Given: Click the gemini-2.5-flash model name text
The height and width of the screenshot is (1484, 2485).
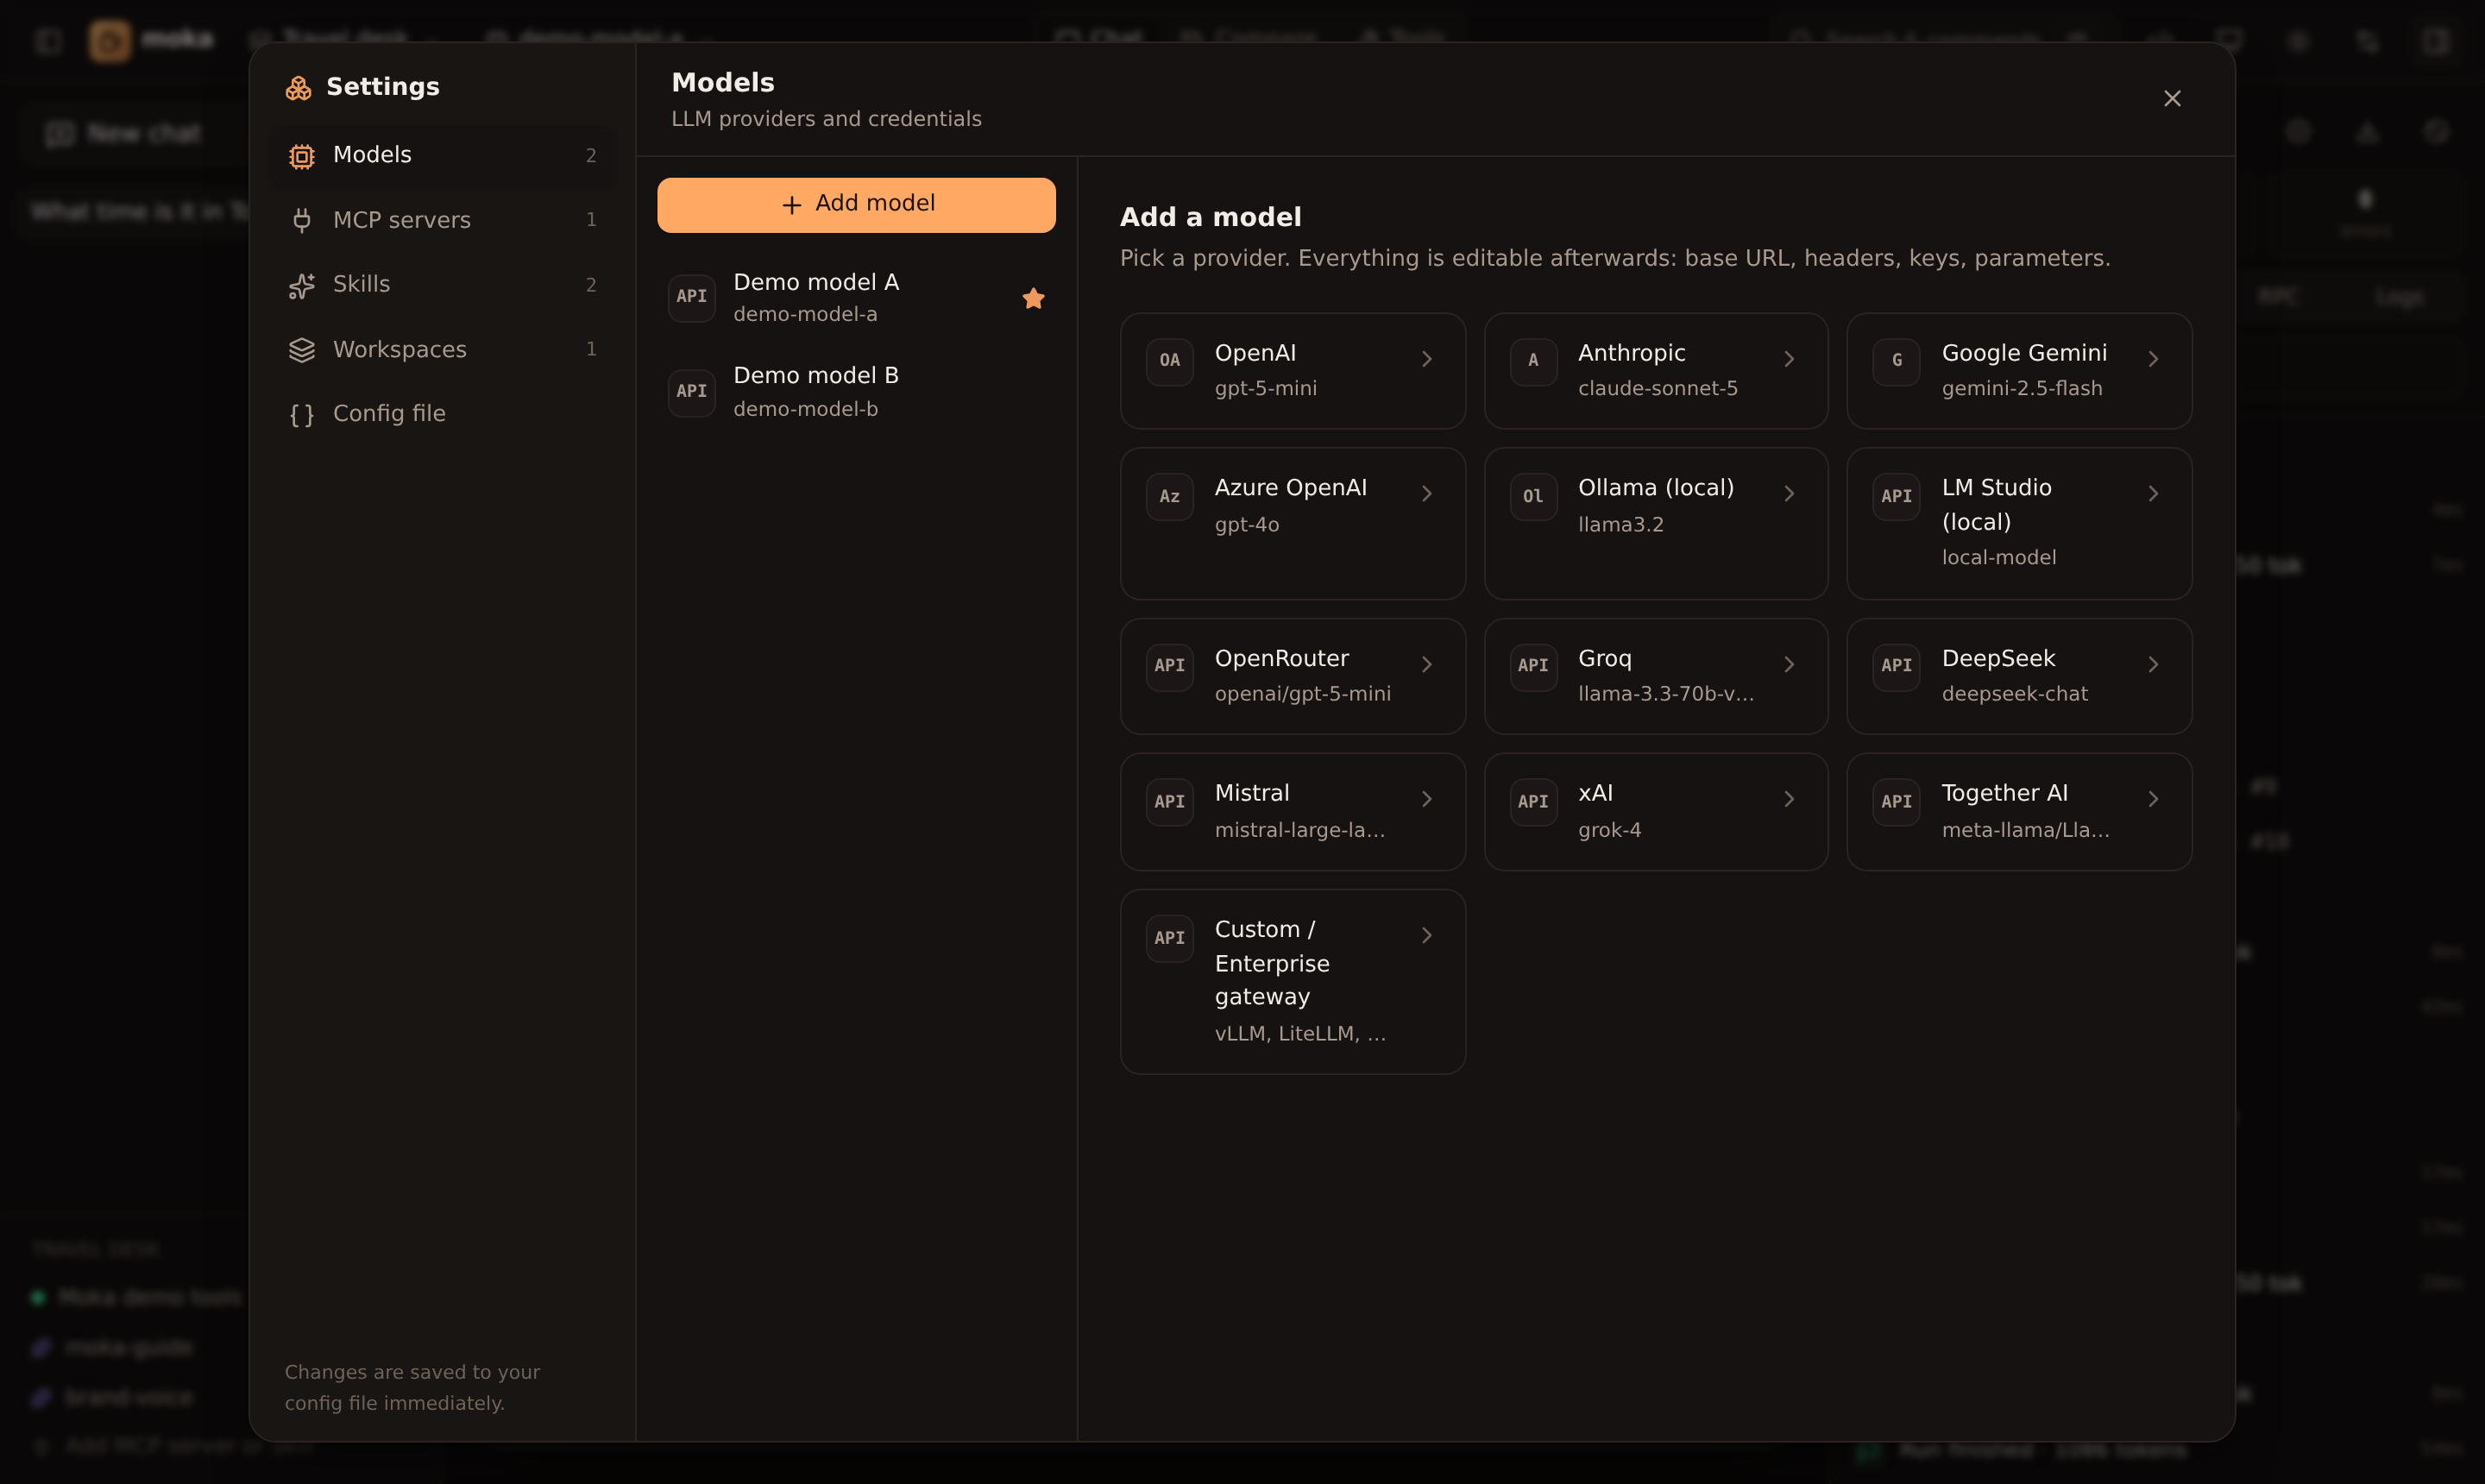Looking at the screenshot, I should click(2021, 389).
